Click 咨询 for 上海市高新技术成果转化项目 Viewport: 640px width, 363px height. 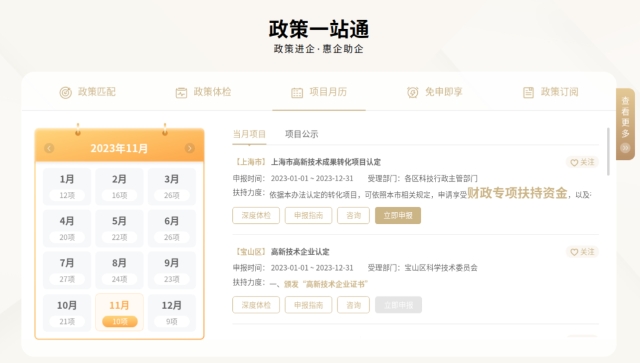coord(353,216)
